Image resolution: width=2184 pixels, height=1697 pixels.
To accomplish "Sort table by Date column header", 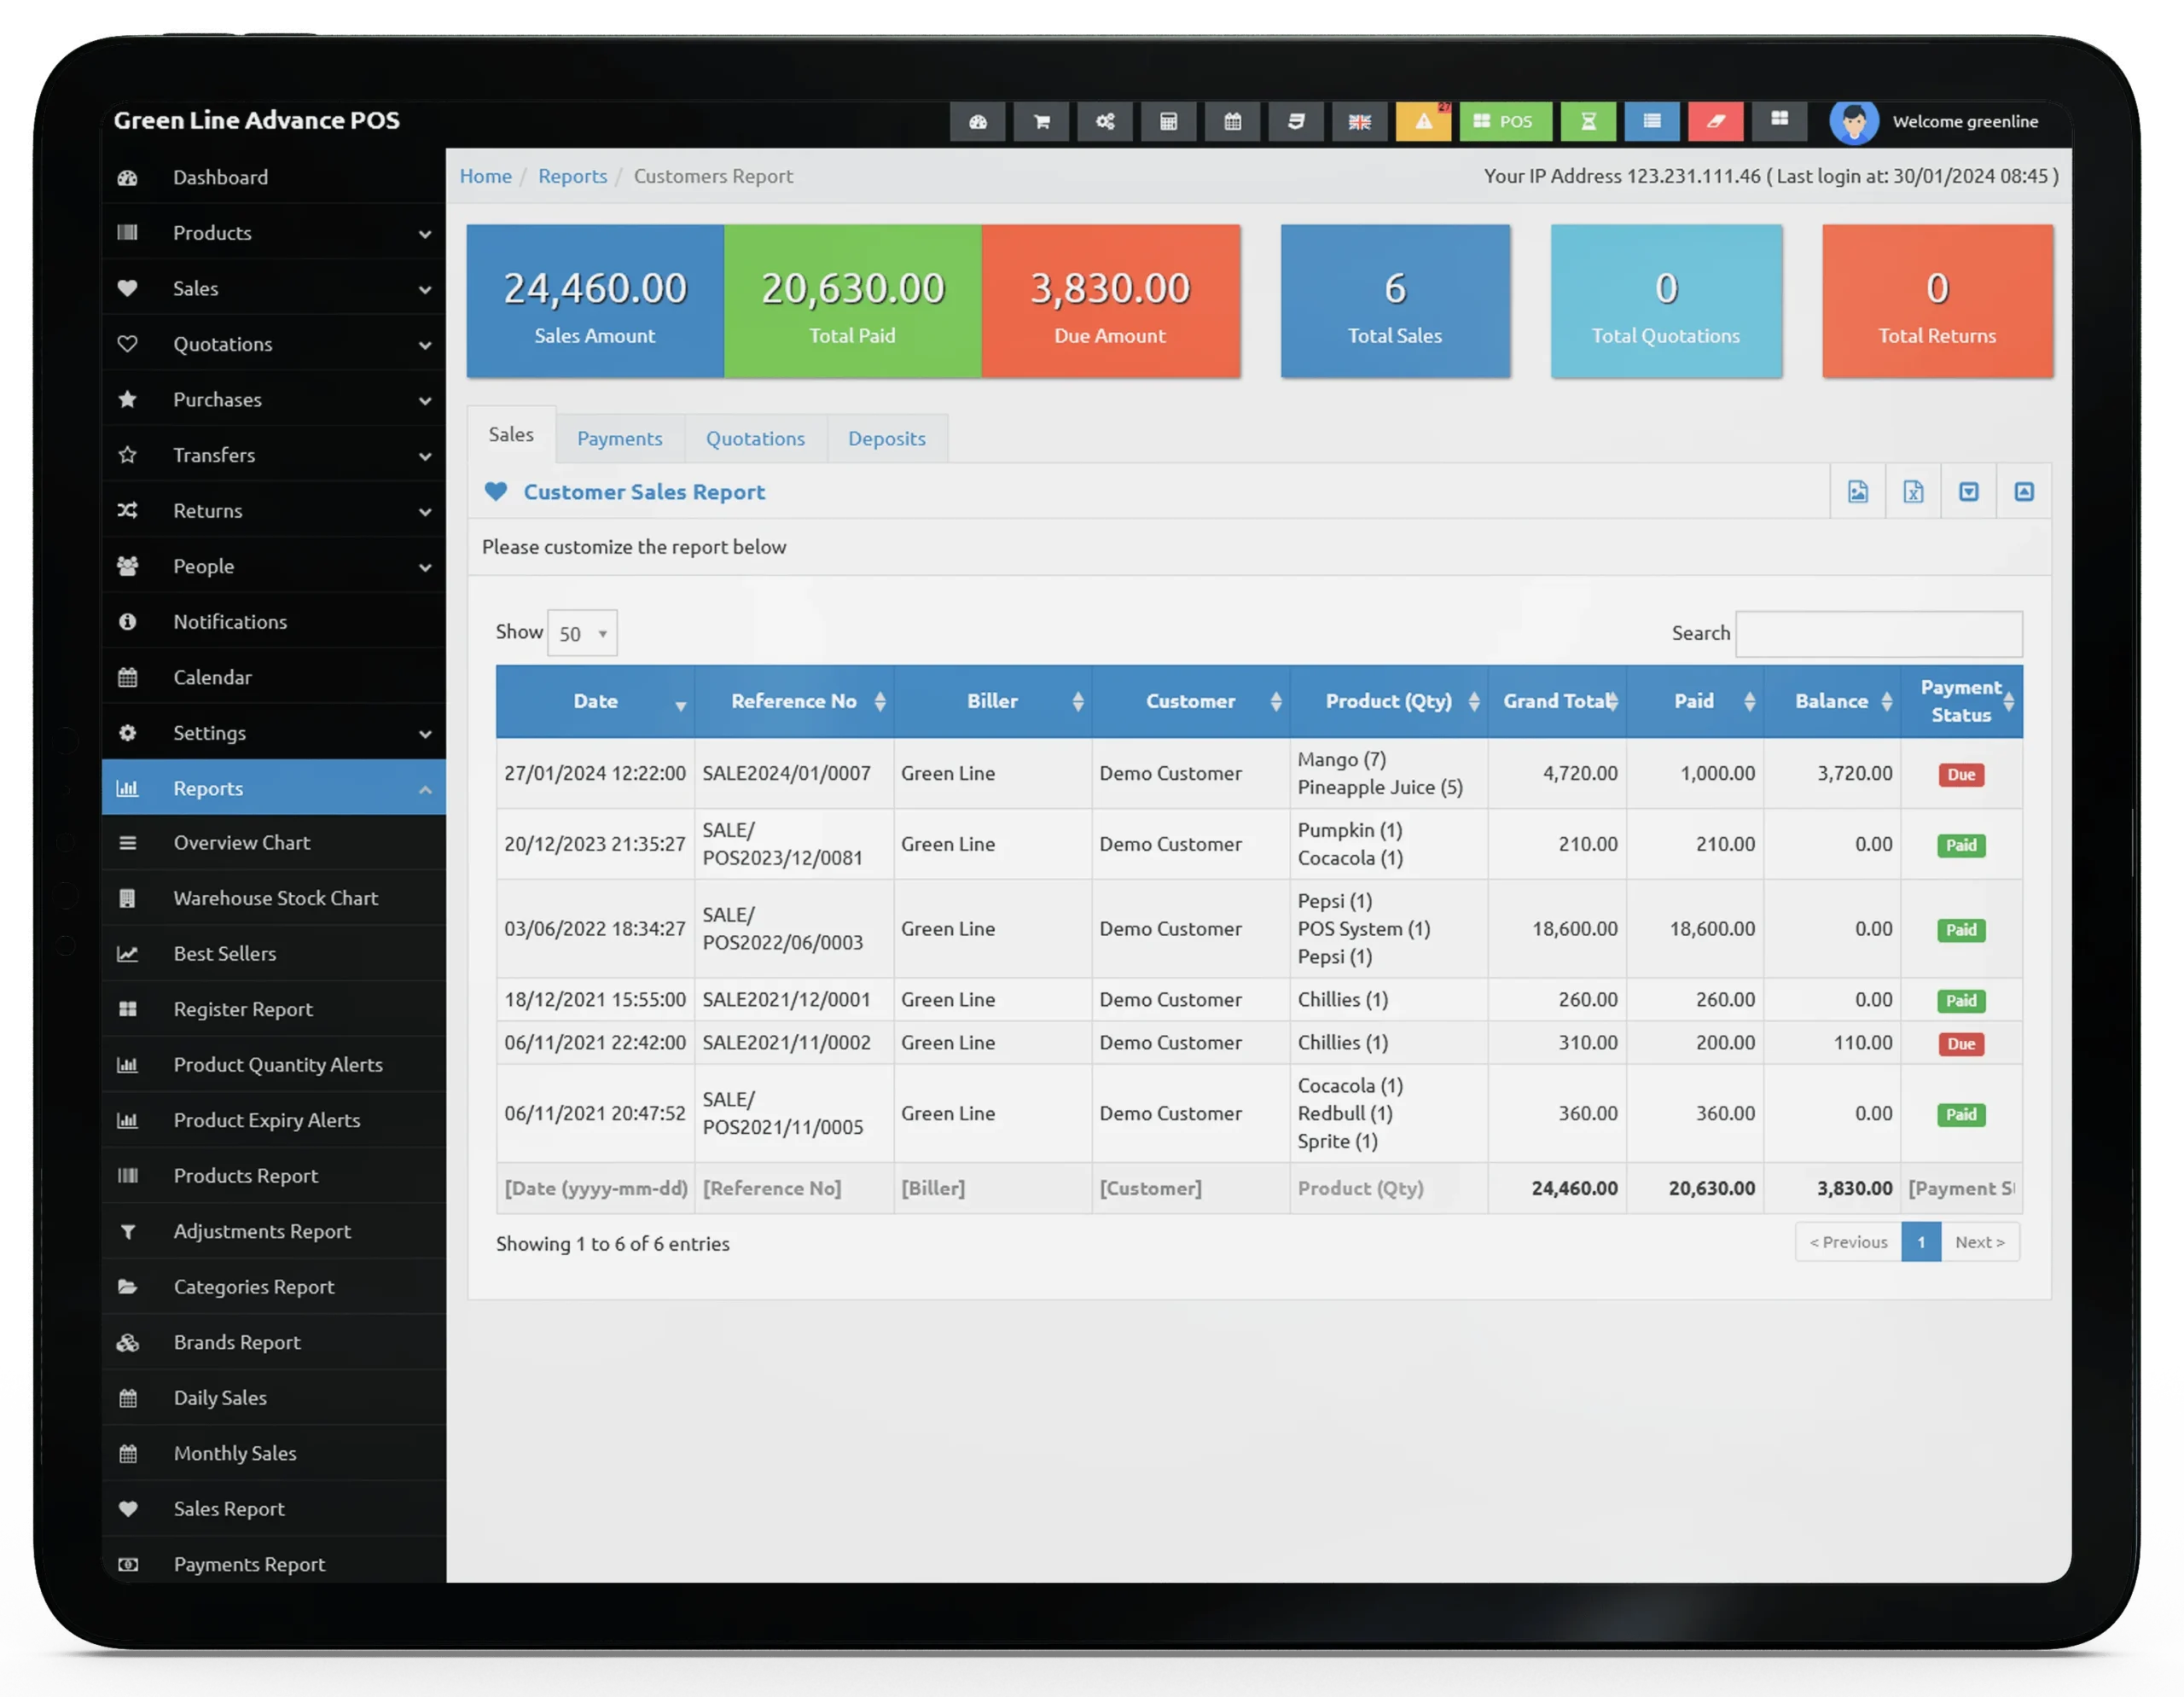I will click(595, 701).
